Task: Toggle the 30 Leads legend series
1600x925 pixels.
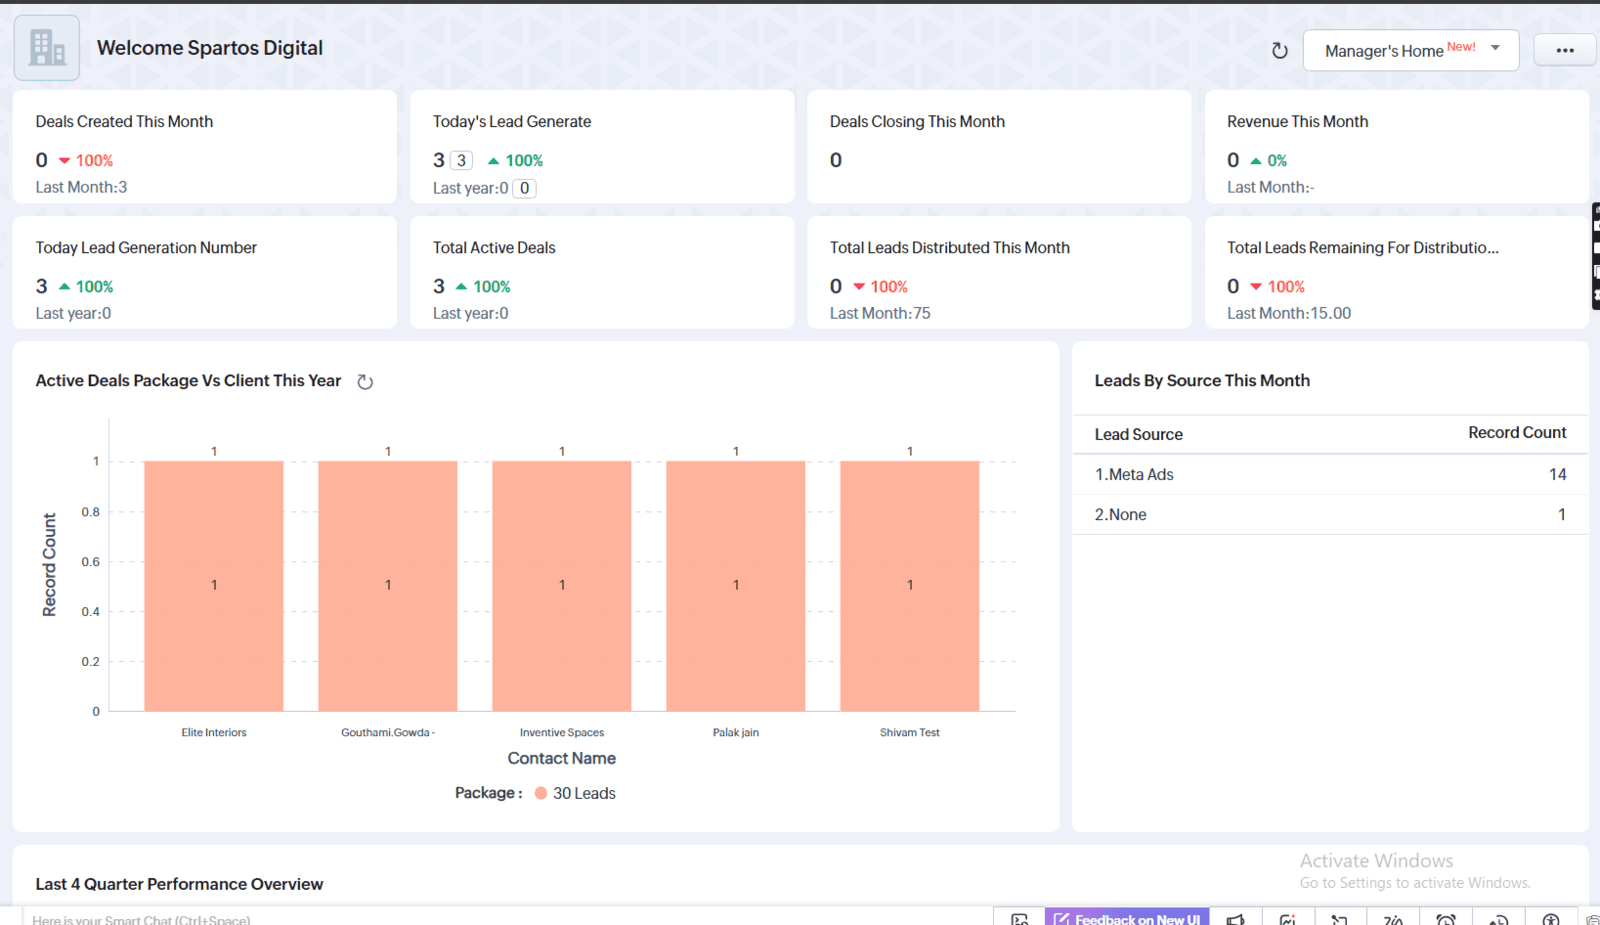Action: (x=575, y=793)
